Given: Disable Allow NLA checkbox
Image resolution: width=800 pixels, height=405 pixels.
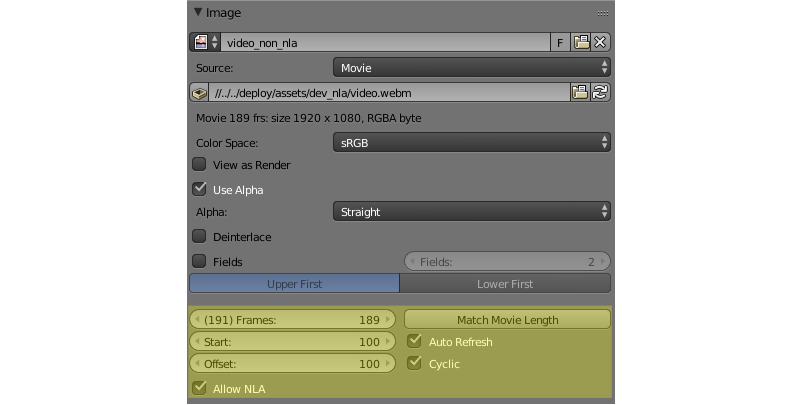Looking at the screenshot, I should click(199, 388).
